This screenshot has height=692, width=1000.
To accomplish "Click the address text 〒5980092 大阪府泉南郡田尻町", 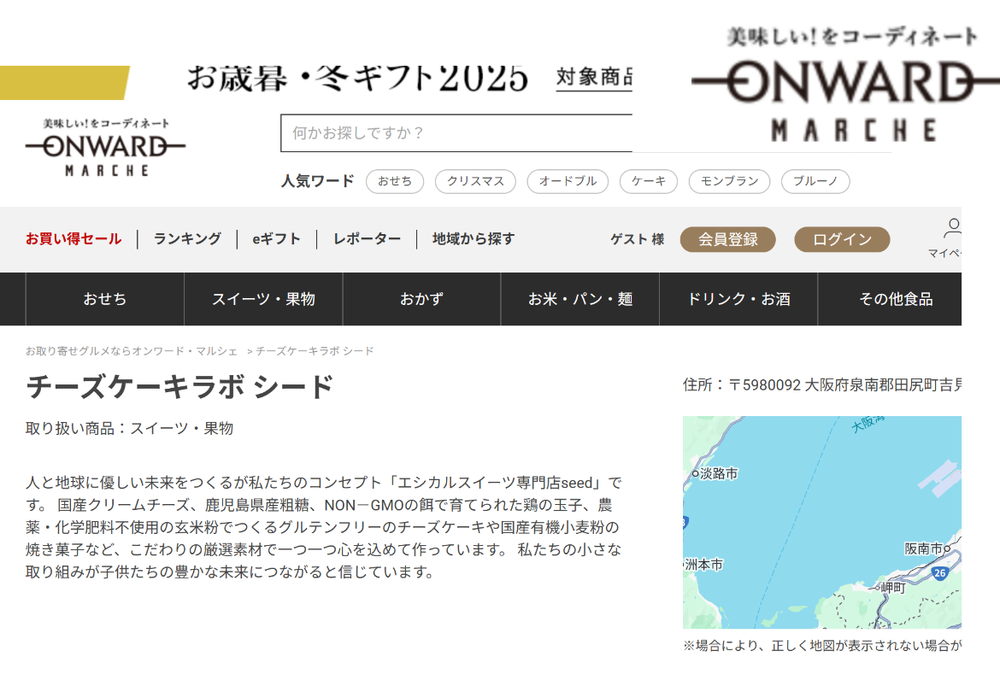I will tap(844, 385).
